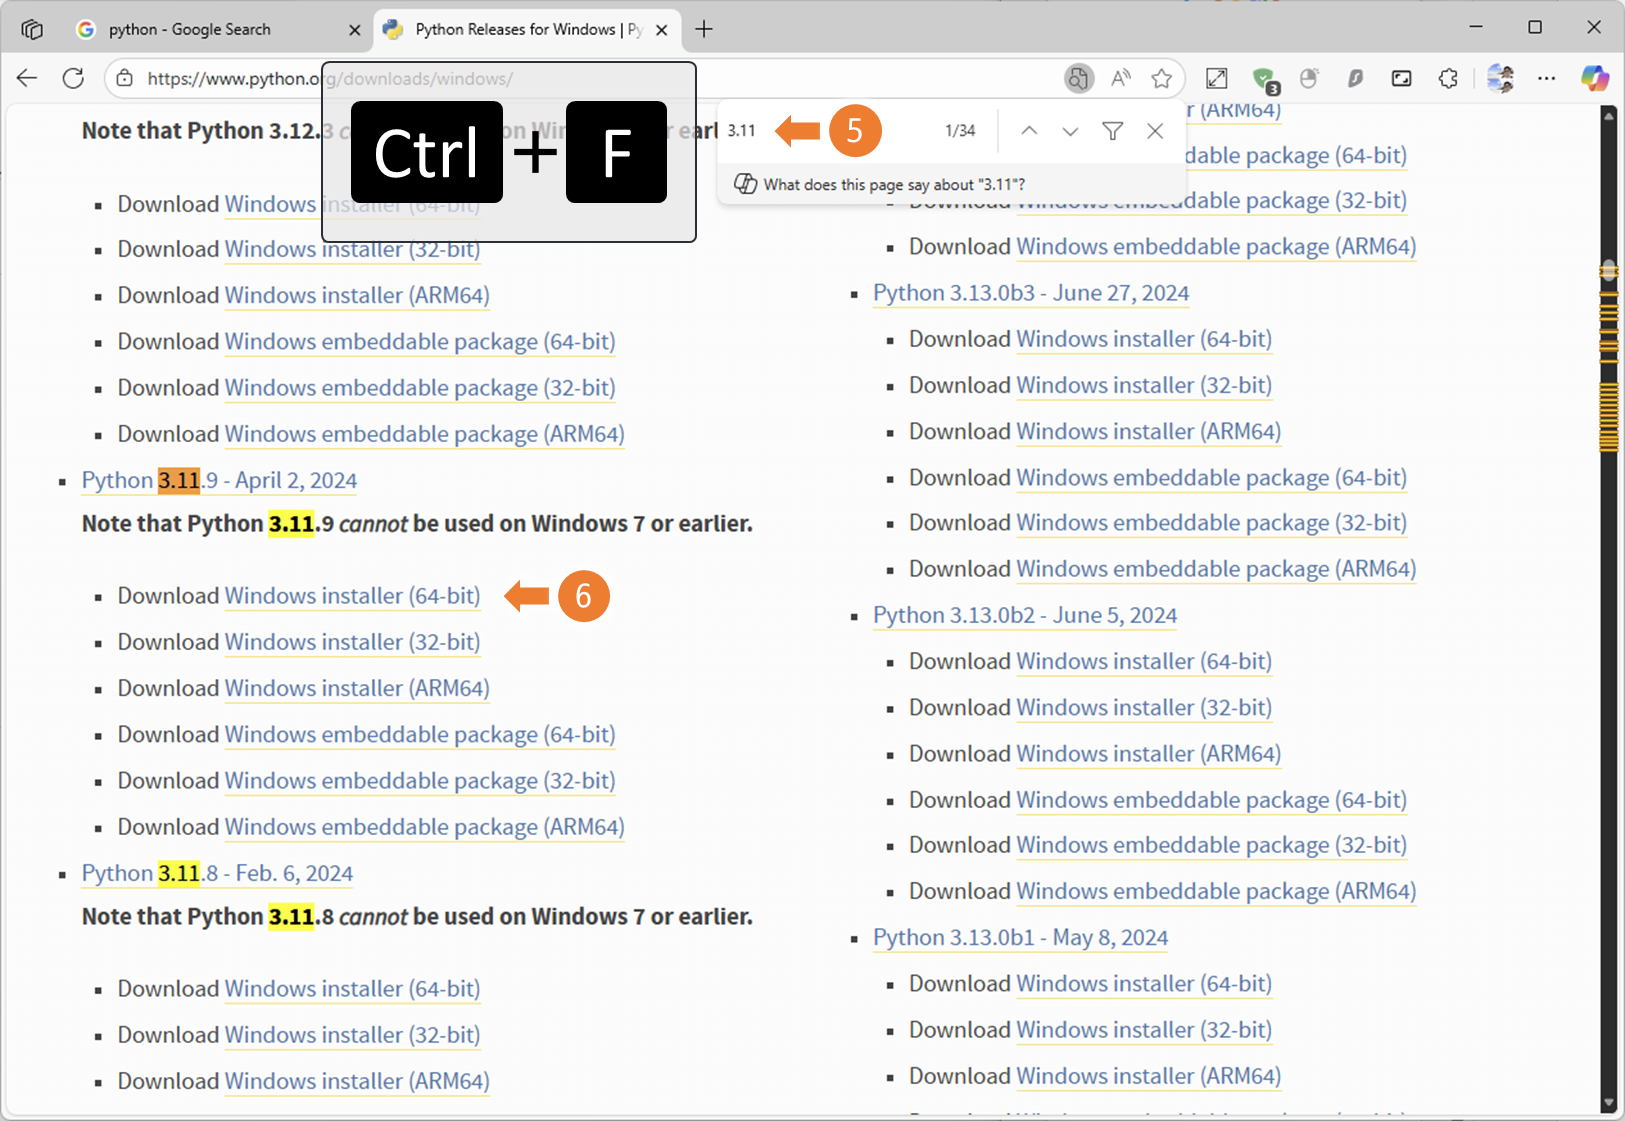This screenshot has height=1121, width=1625.
Task: Open find filter options
Action: coord(1112,131)
